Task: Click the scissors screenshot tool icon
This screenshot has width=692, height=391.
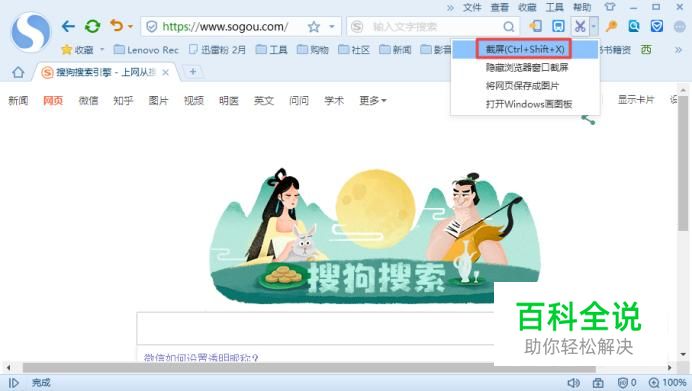Action: (x=580, y=26)
